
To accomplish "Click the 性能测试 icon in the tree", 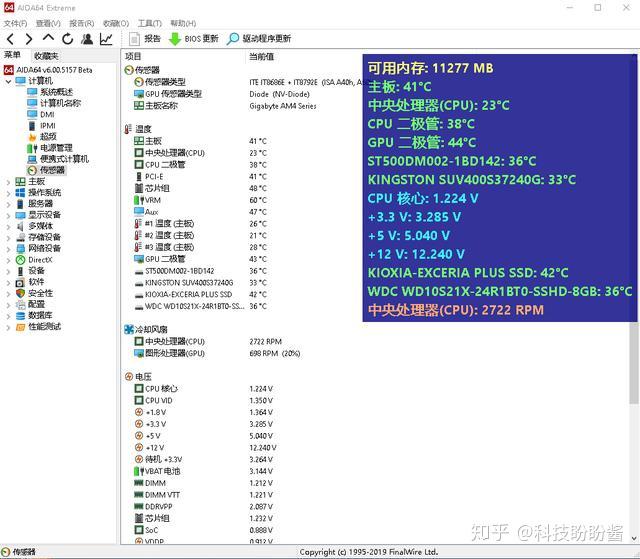I will tap(20, 327).
